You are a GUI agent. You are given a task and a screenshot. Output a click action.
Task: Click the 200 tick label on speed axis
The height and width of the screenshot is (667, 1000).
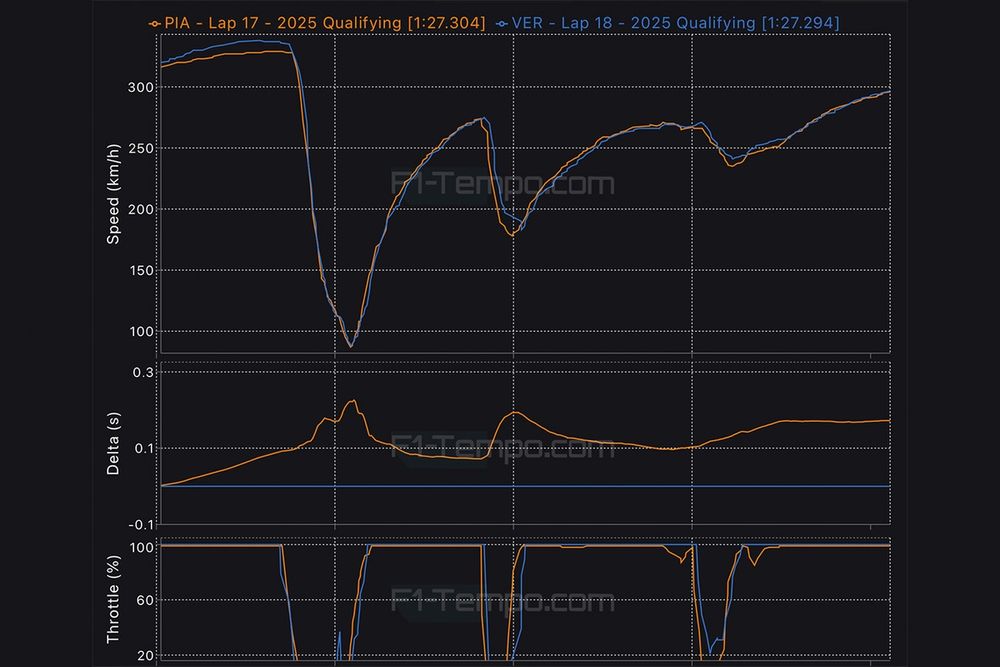tap(138, 209)
